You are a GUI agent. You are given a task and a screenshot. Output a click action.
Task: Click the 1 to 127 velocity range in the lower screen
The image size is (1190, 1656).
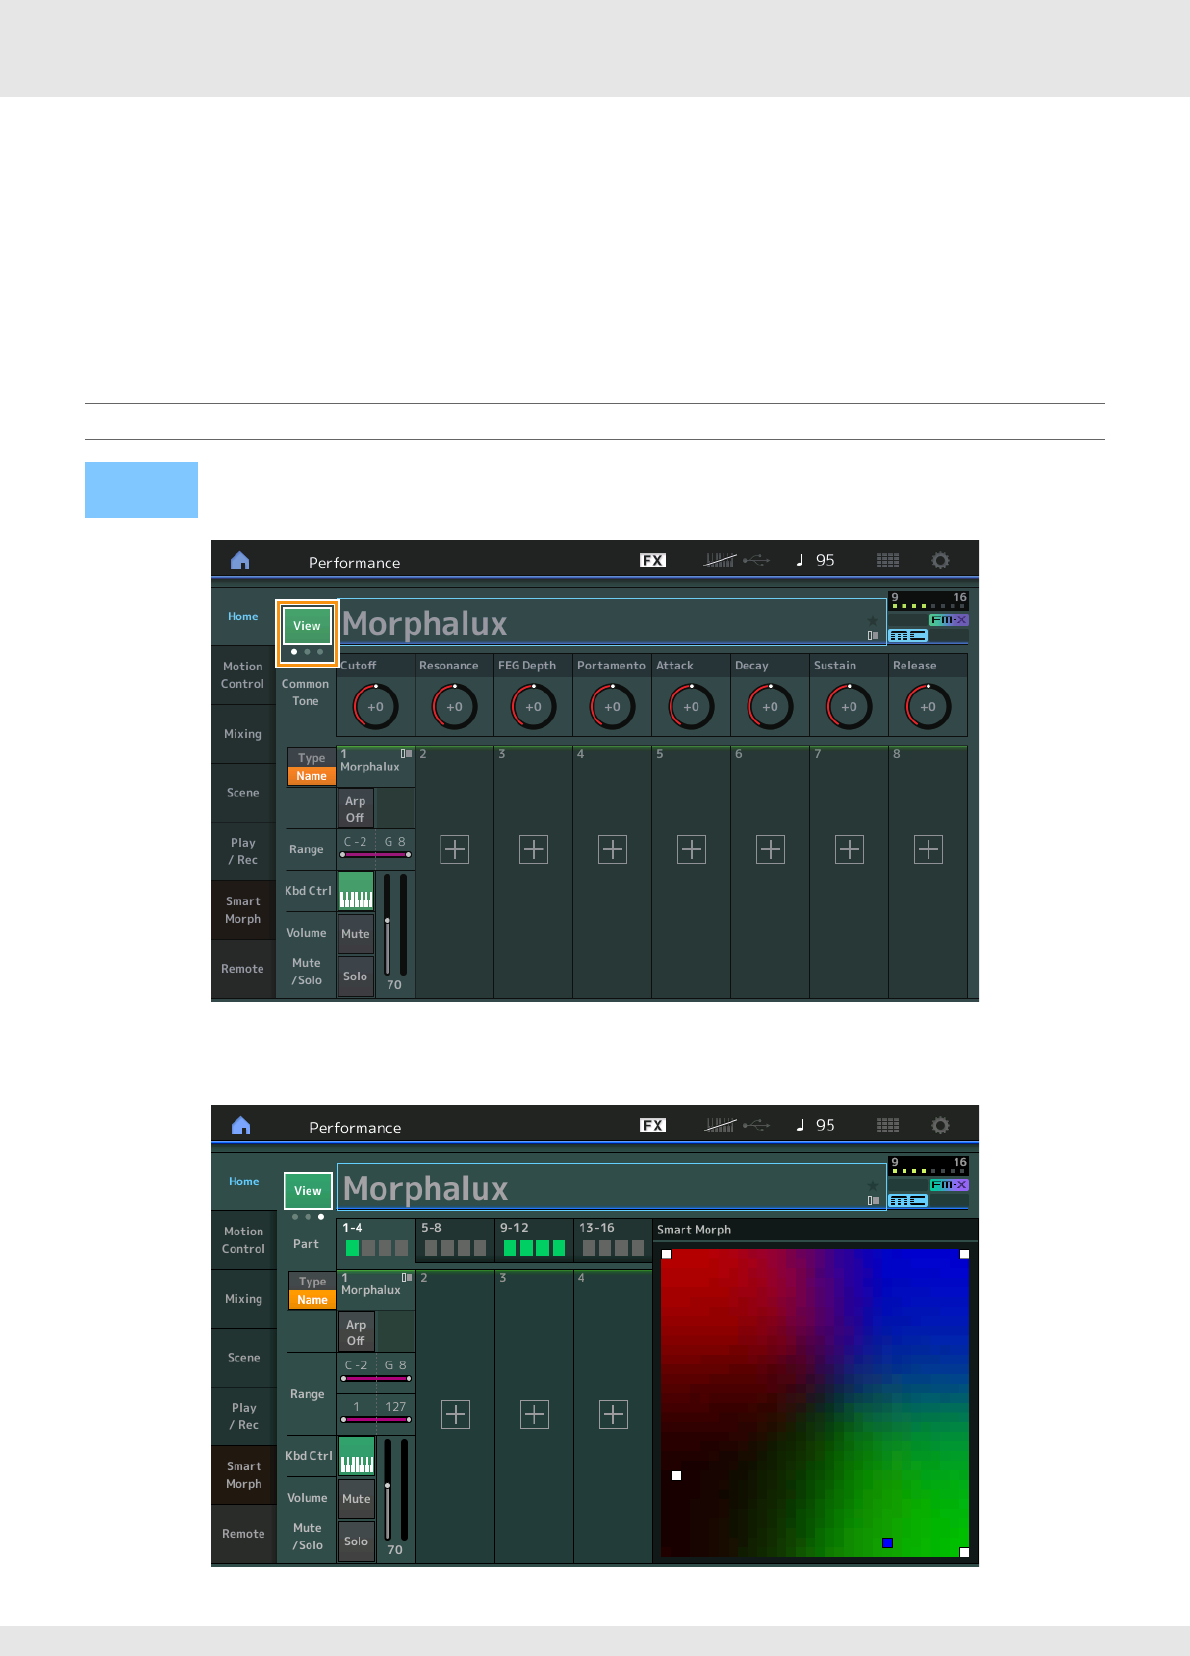click(x=376, y=1412)
